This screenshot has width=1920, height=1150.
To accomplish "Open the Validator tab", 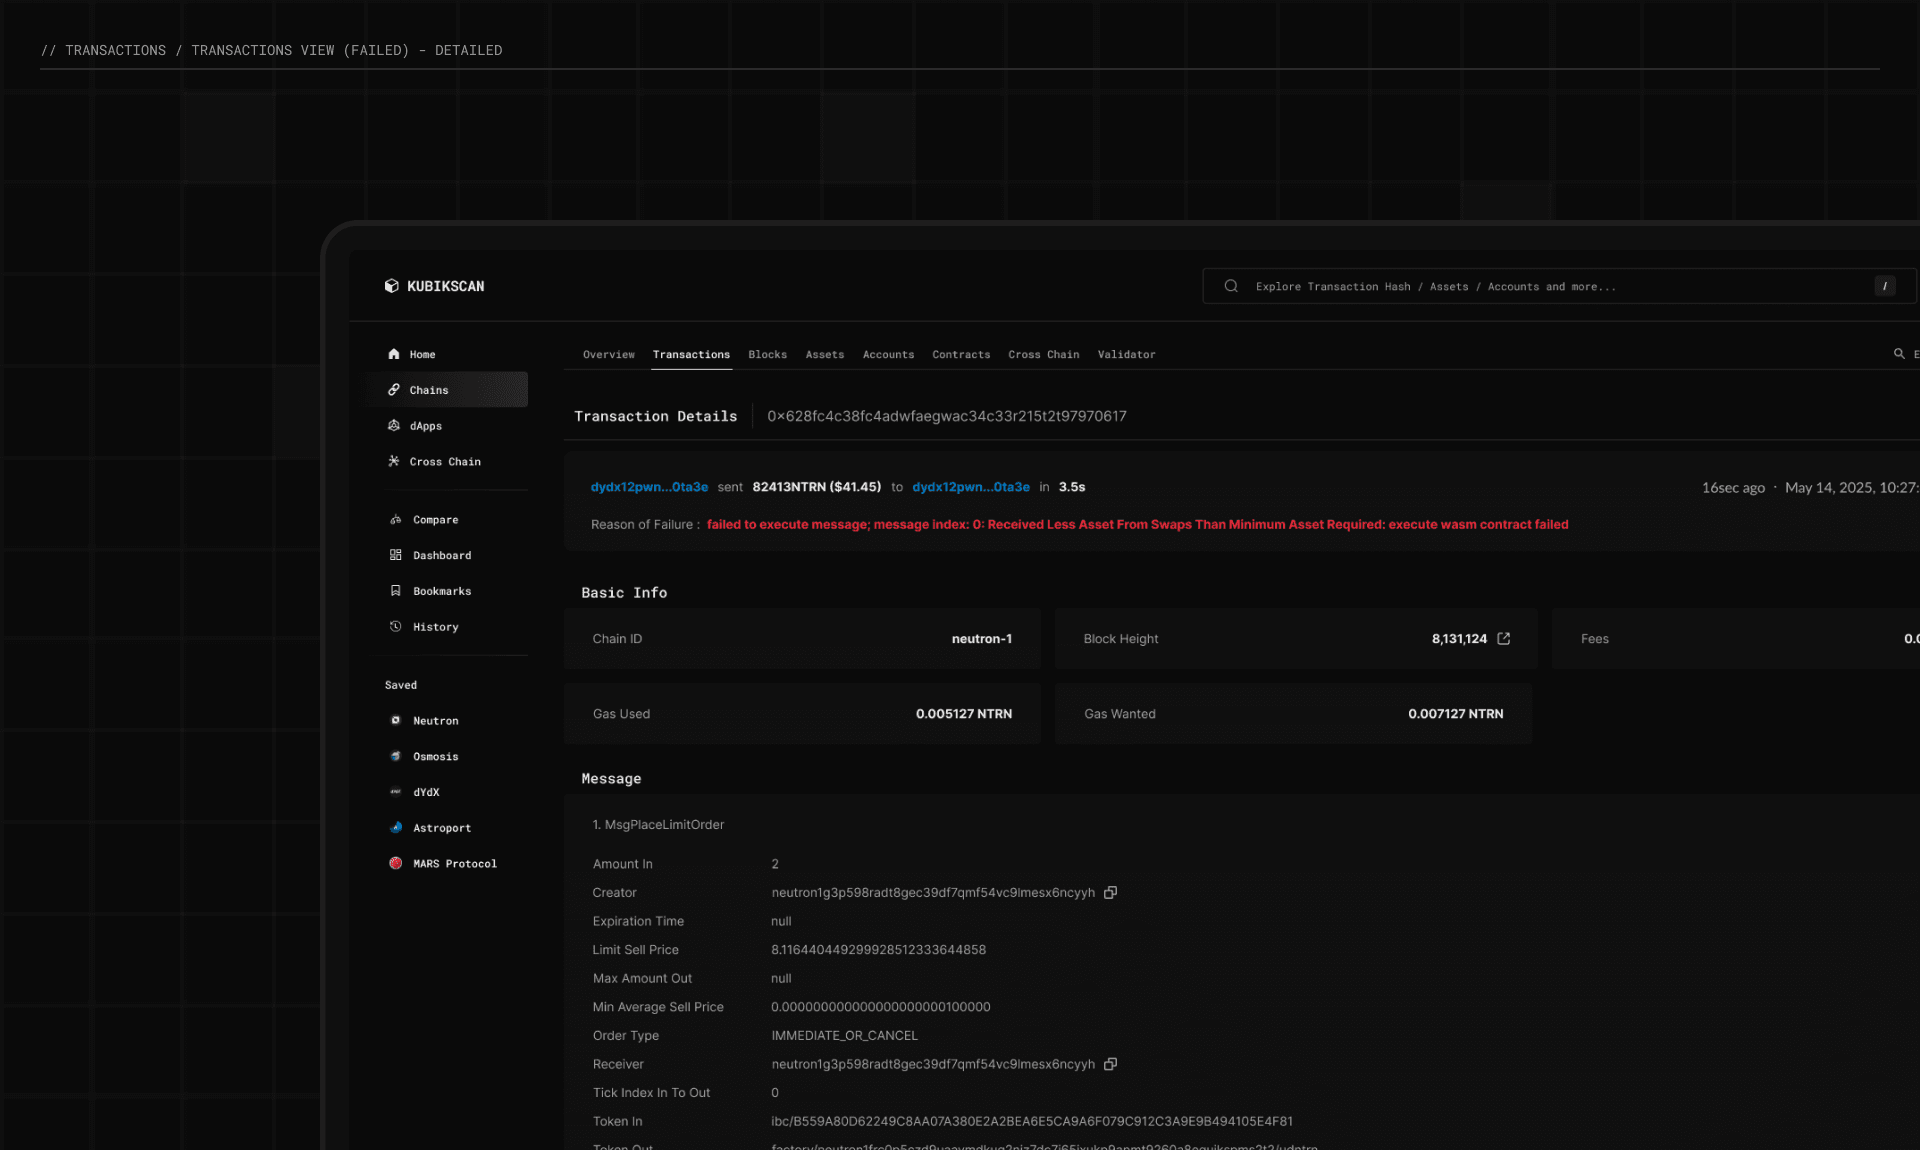I will (x=1126, y=355).
